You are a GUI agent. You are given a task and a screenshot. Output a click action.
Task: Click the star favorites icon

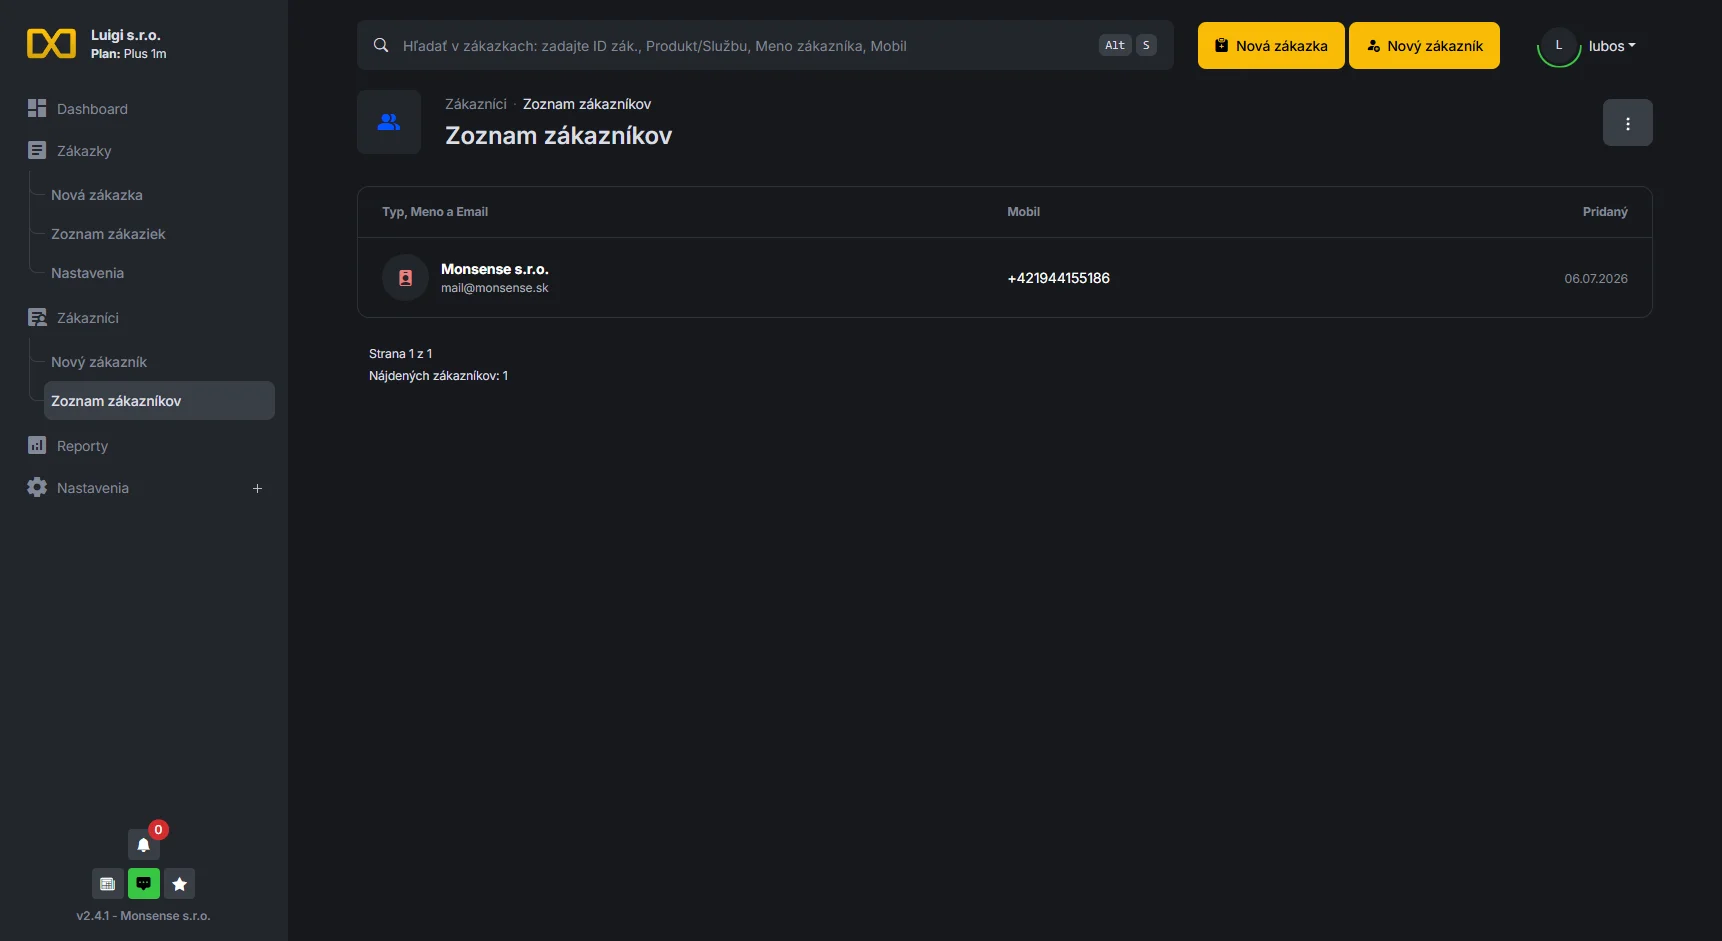pos(179,883)
